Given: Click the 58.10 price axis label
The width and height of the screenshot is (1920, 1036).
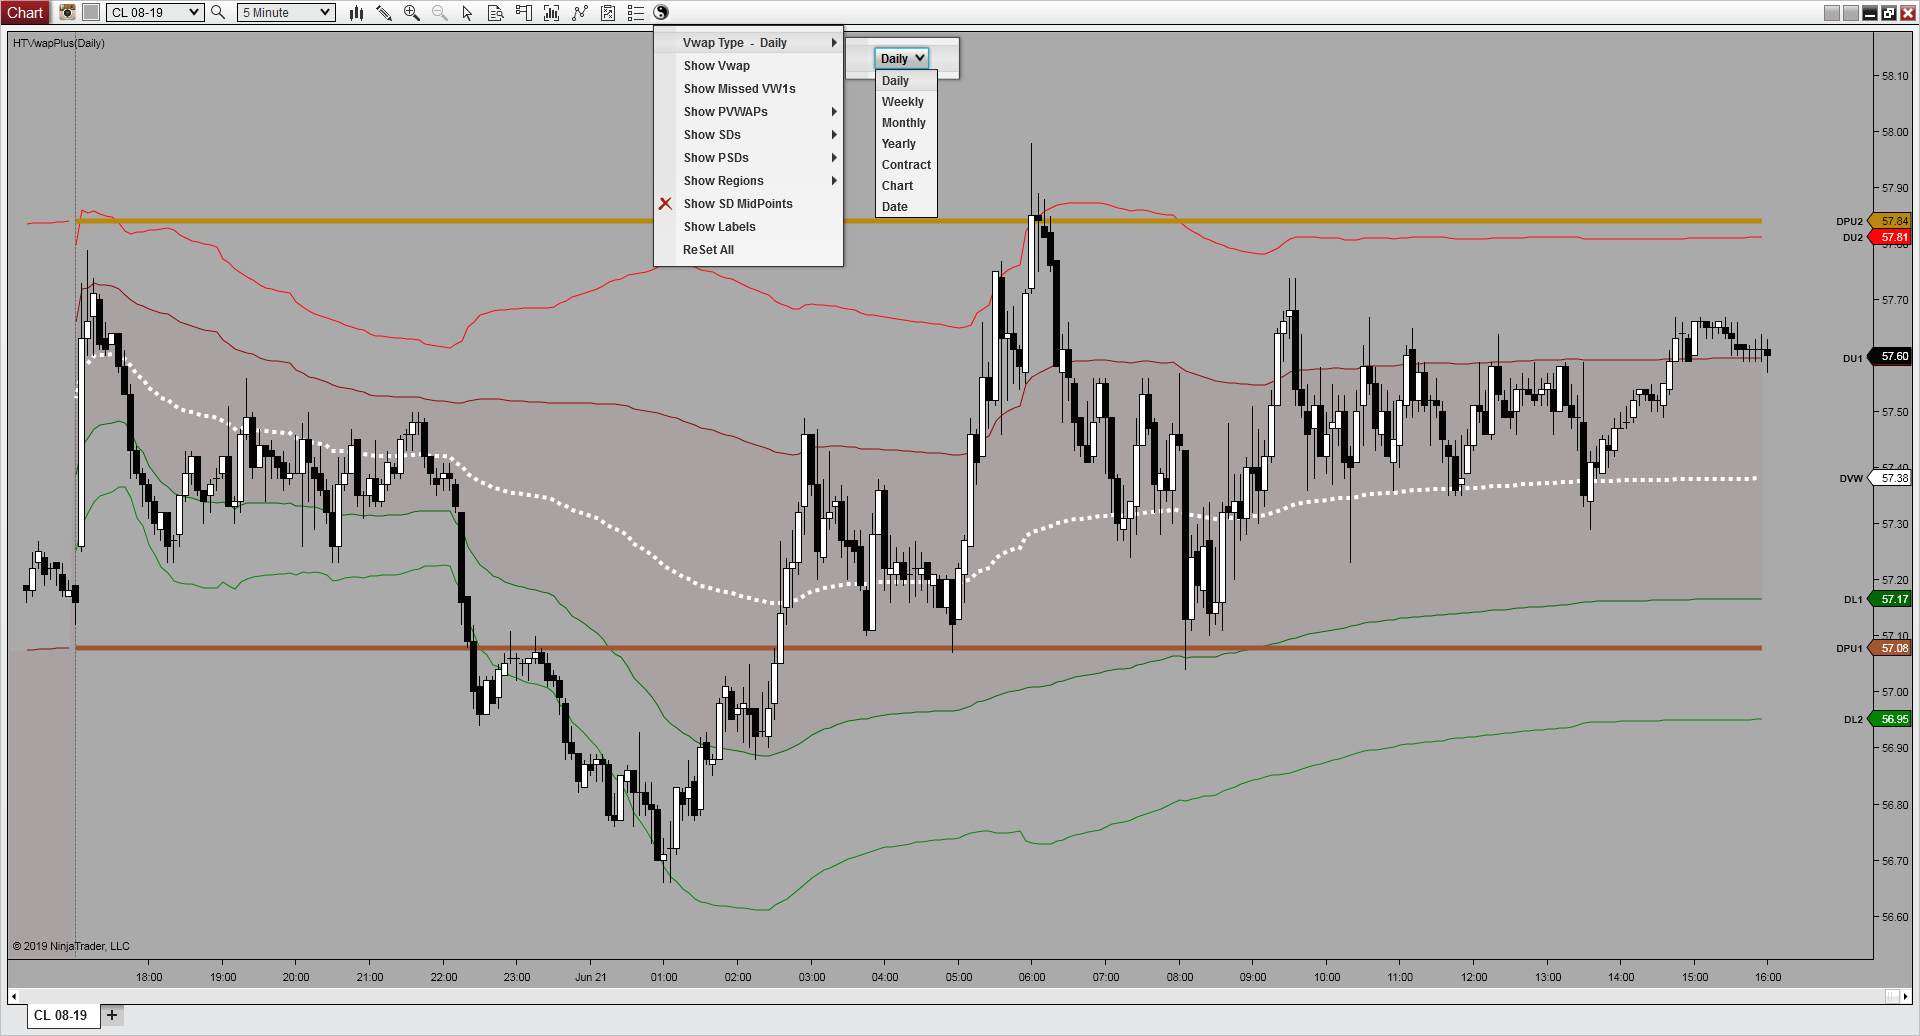Looking at the screenshot, I should click(x=1894, y=76).
